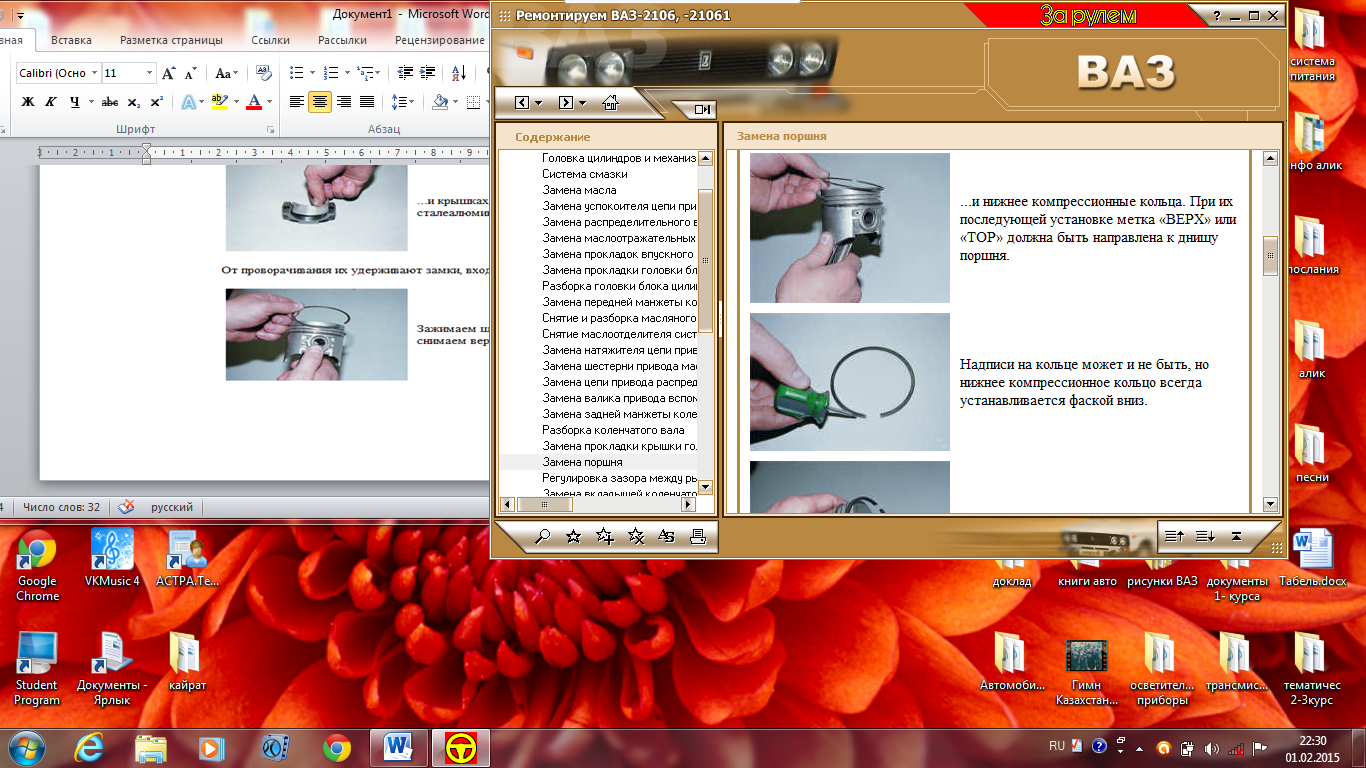
Task: Open underline style dropdown arrow
Action: click(x=90, y=102)
